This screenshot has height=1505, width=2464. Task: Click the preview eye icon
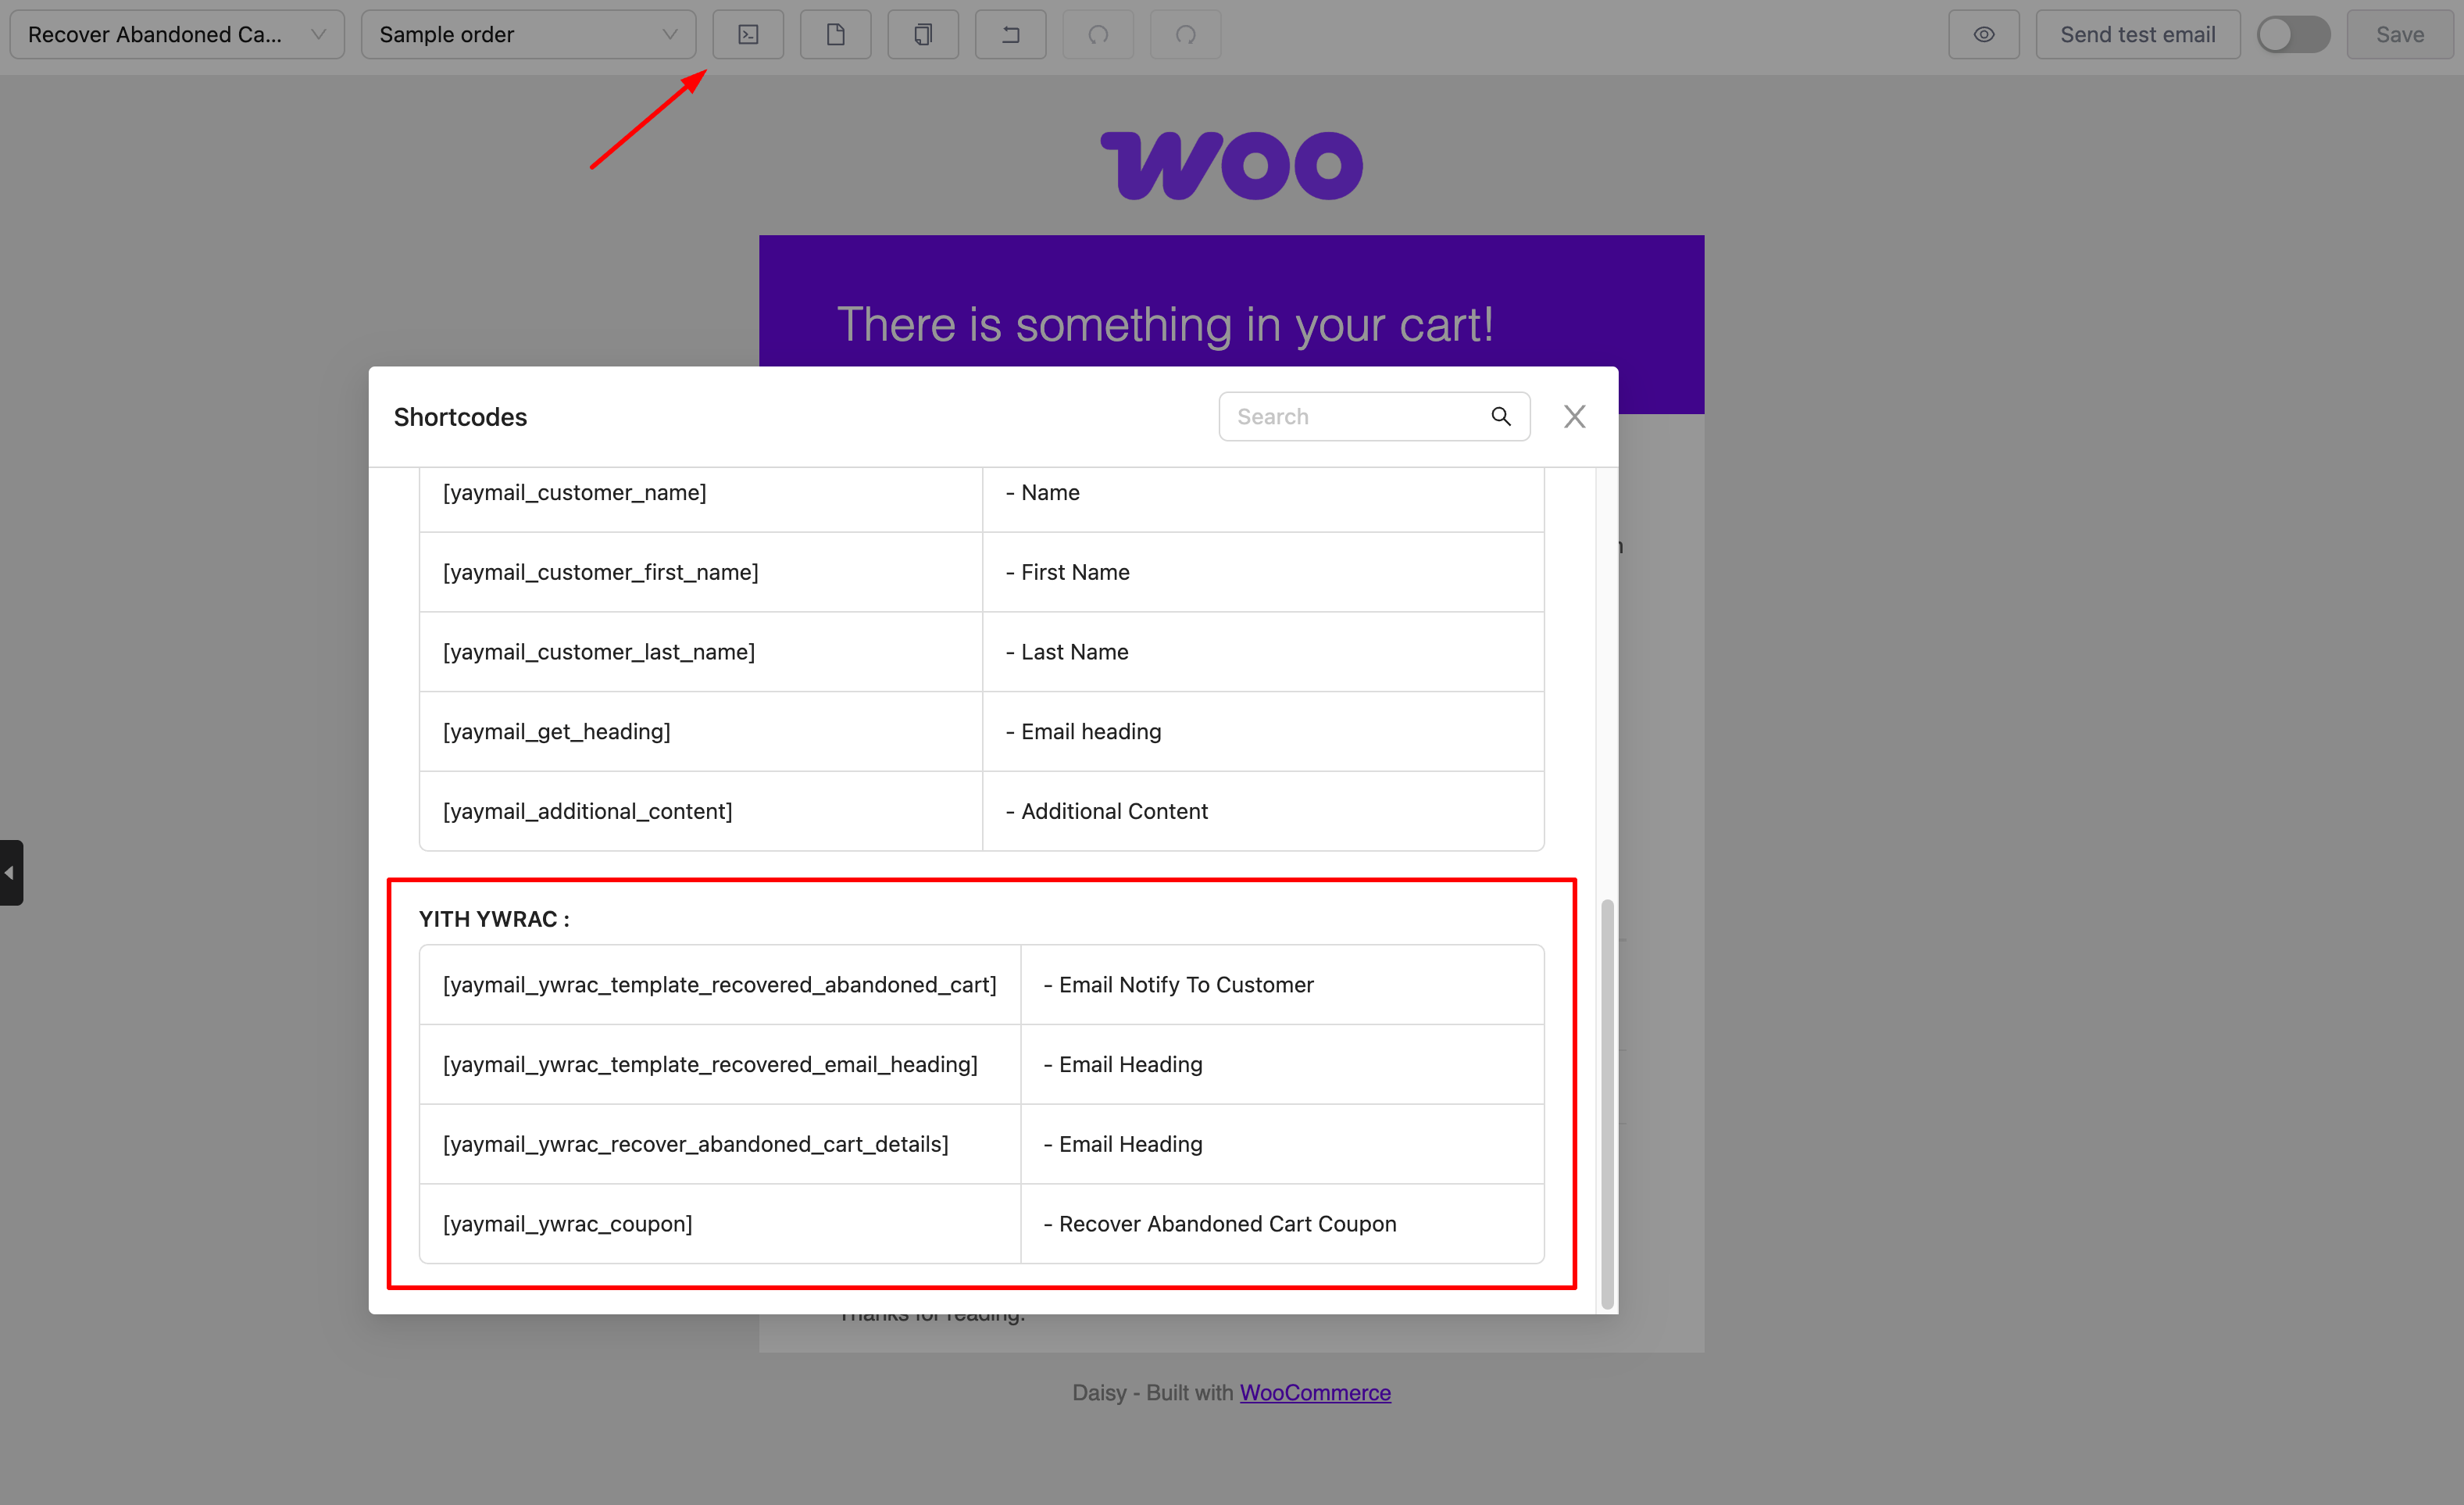click(1983, 35)
